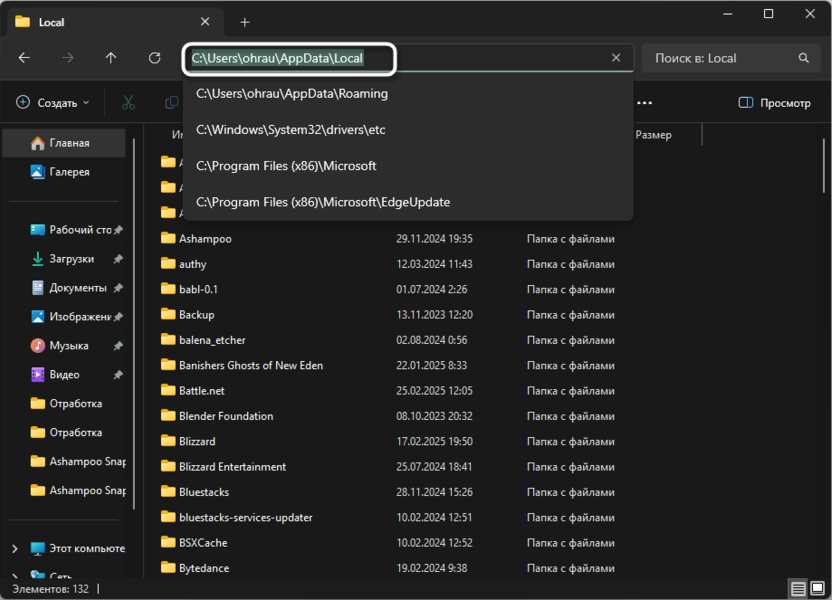Go up one folder level
The width and height of the screenshot is (832, 600).
coord(111,58)
